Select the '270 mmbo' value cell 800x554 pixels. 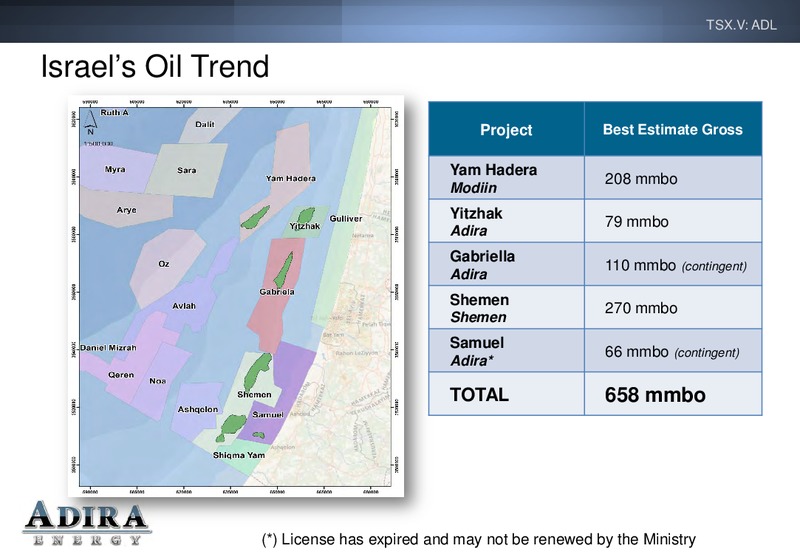point(673,308)
